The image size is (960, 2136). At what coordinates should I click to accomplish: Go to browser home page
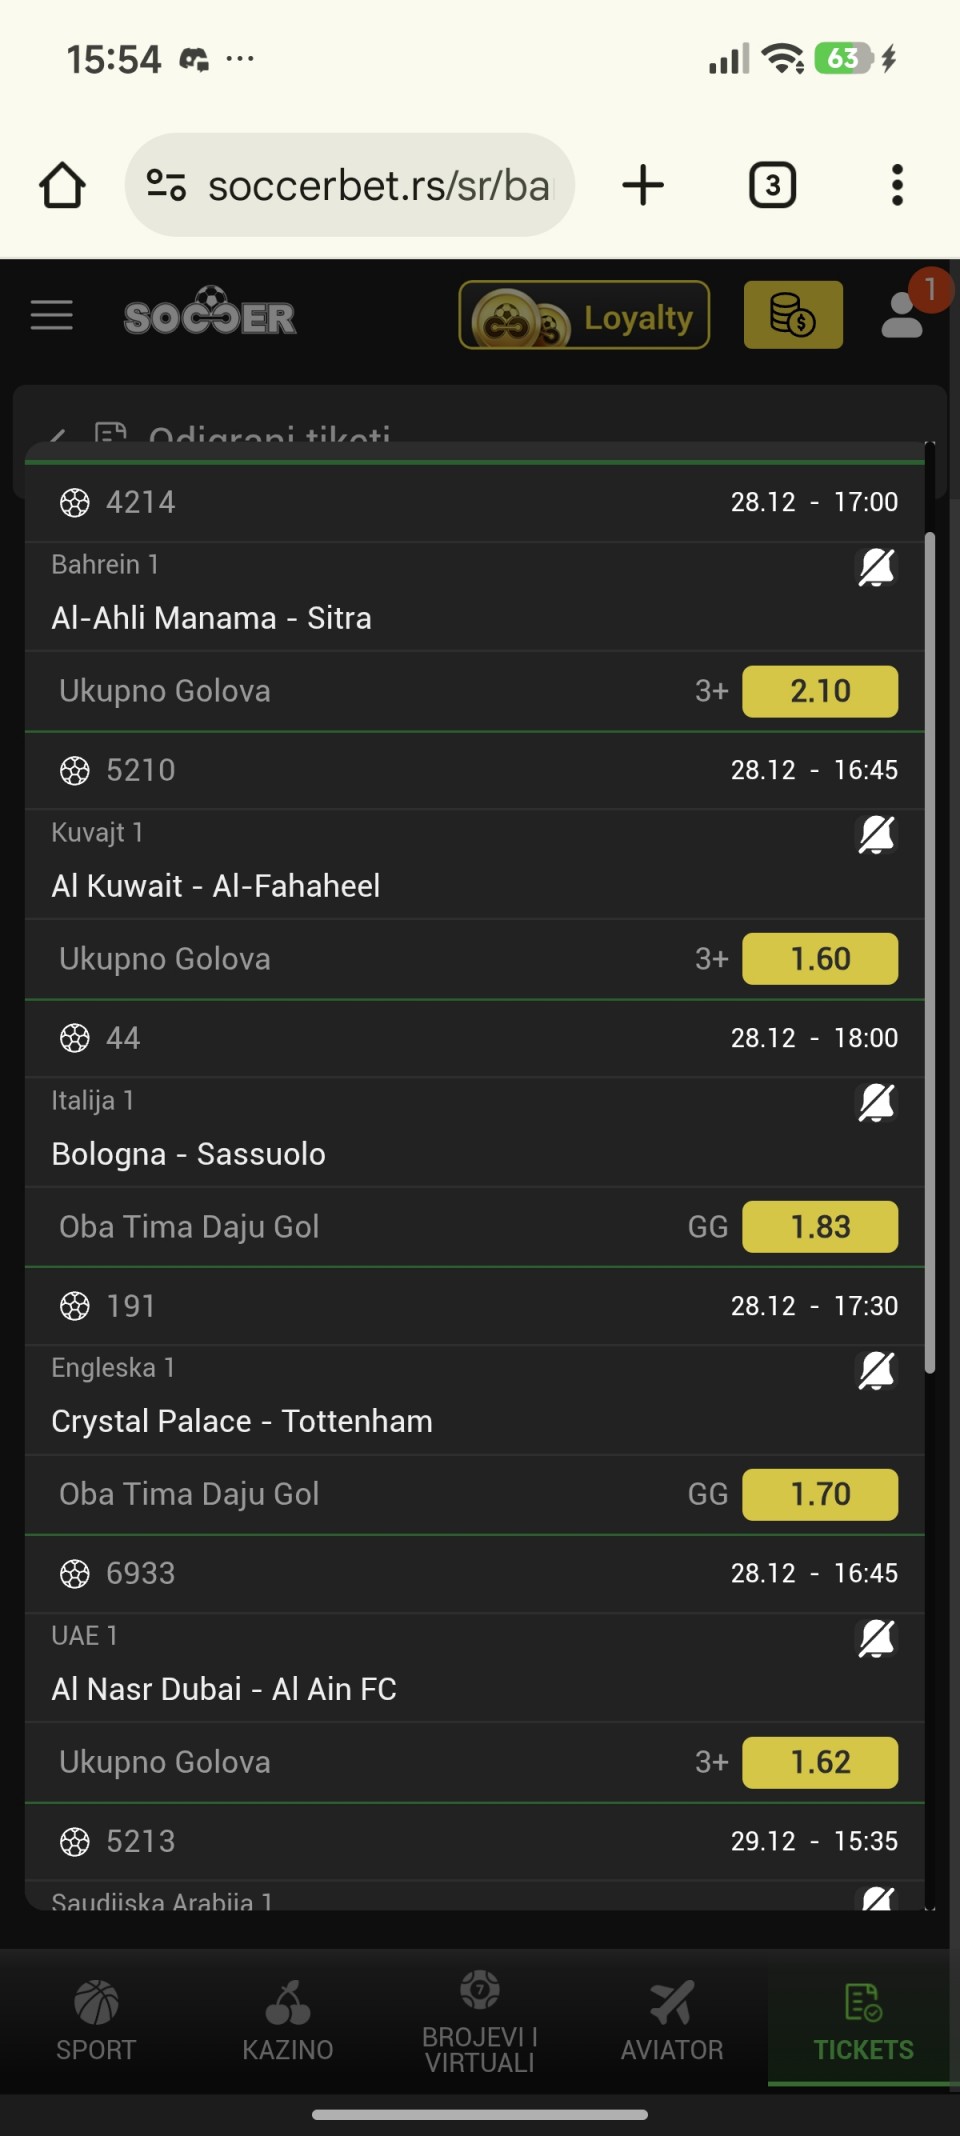pyautogui.click(x=62, y=186)
